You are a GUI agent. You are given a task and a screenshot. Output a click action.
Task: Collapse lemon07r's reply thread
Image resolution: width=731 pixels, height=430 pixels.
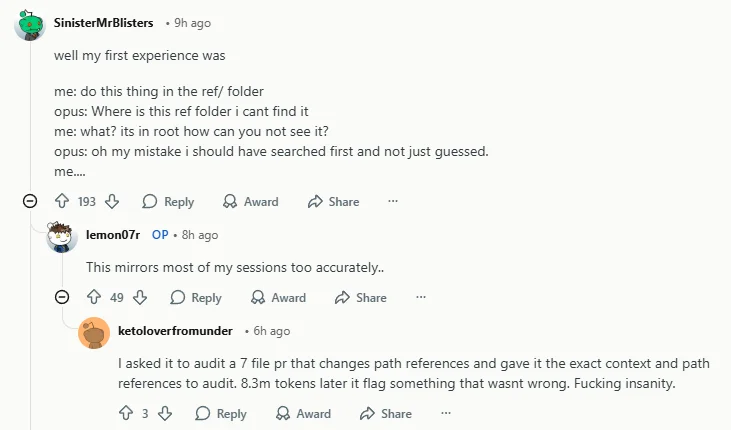(x=62, y=297)
